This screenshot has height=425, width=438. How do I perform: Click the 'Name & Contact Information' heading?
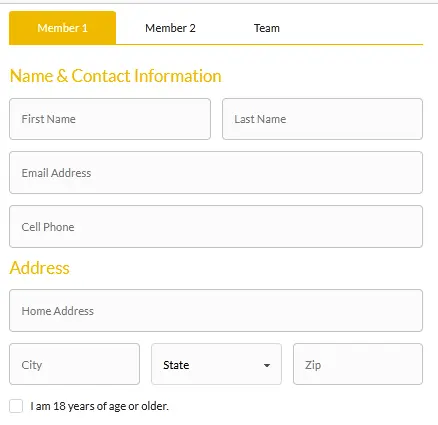[115, 76]
